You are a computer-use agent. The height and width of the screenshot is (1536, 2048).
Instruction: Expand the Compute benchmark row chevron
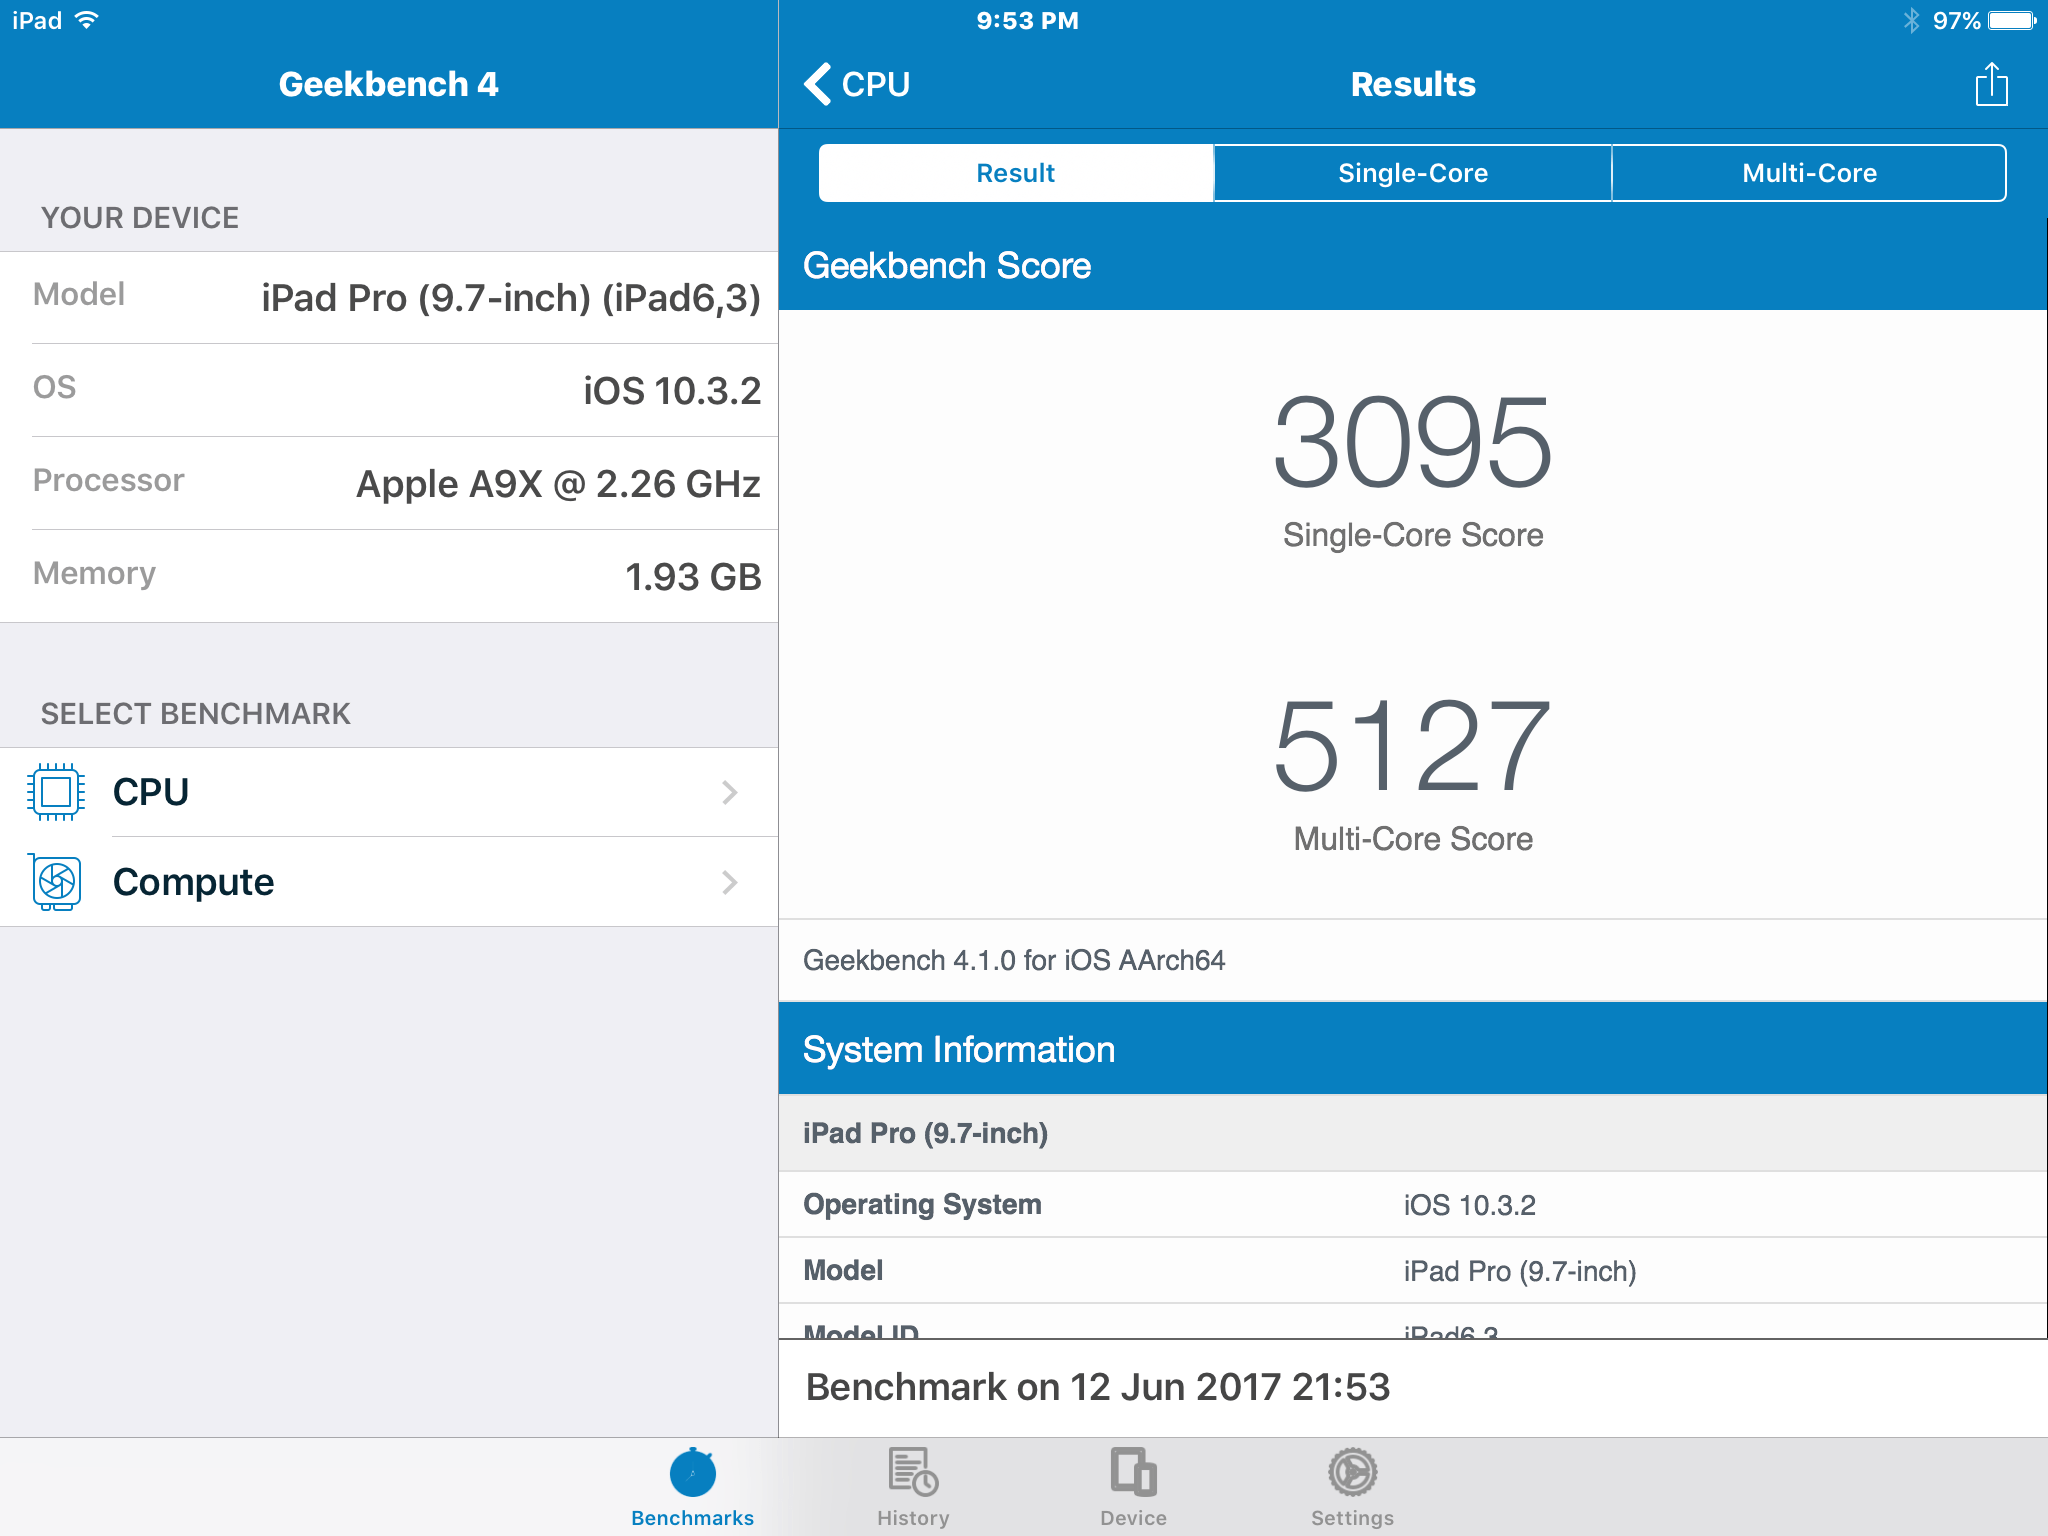(730, 882)
